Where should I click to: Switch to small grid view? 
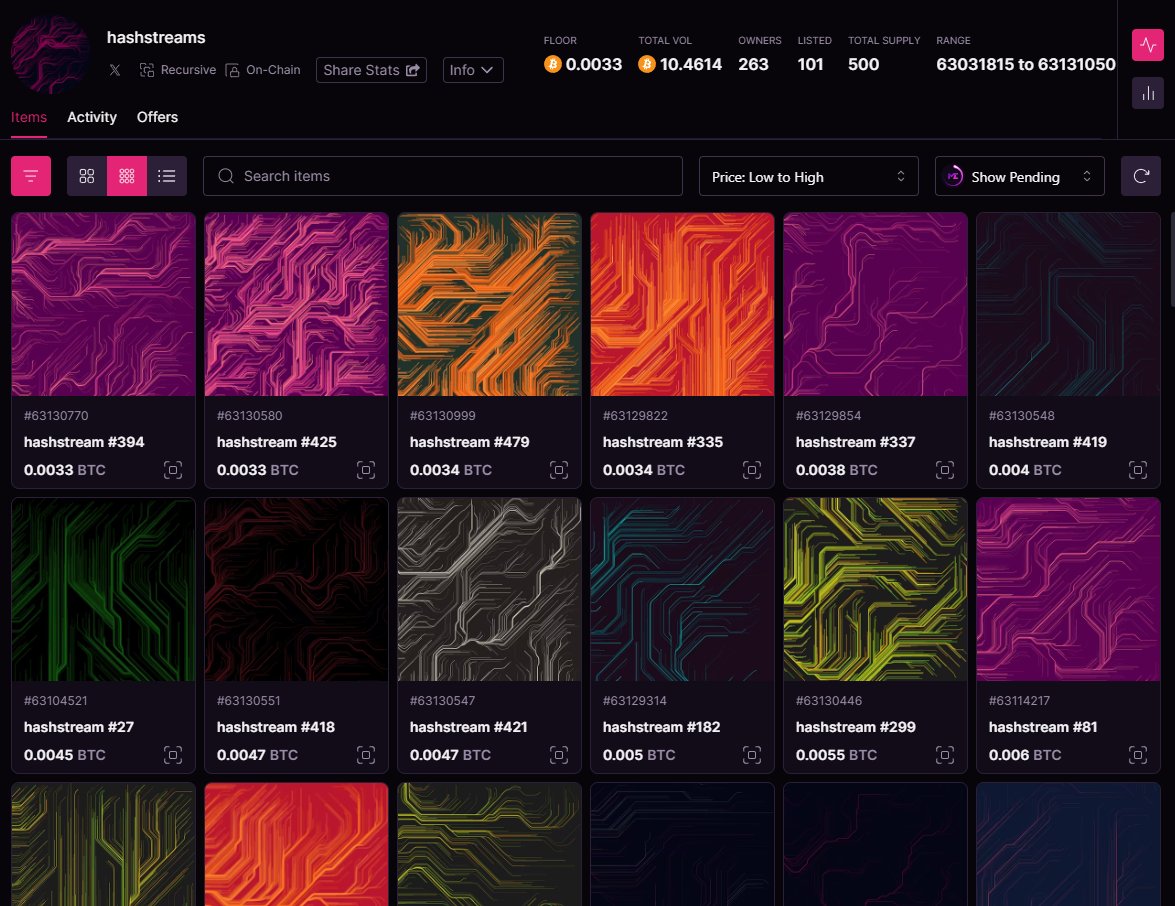[127, 176]
